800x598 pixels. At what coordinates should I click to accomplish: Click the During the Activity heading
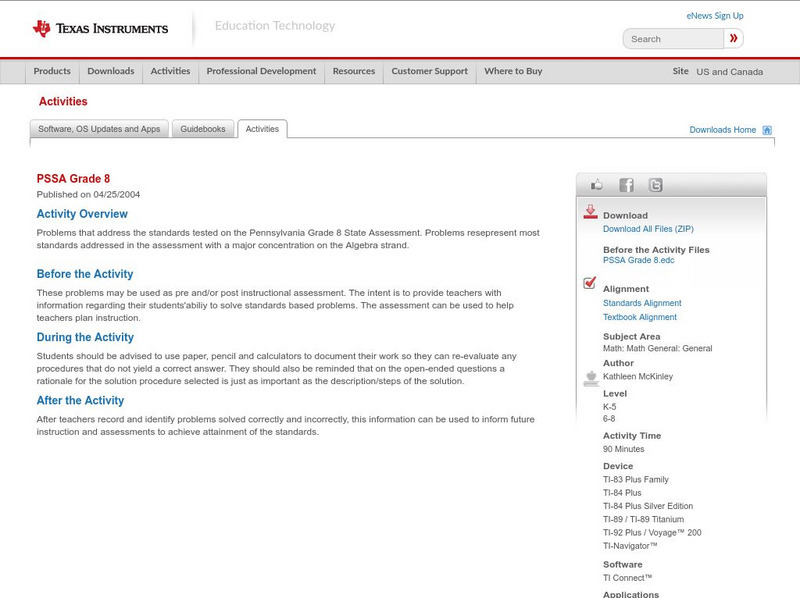coord(85,337)
